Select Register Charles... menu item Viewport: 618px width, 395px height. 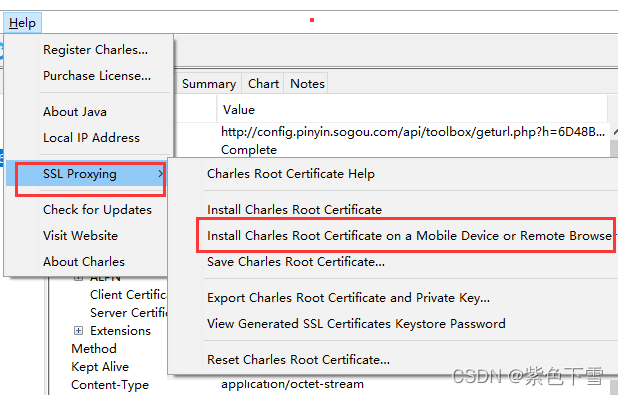(x=95, y=50)
